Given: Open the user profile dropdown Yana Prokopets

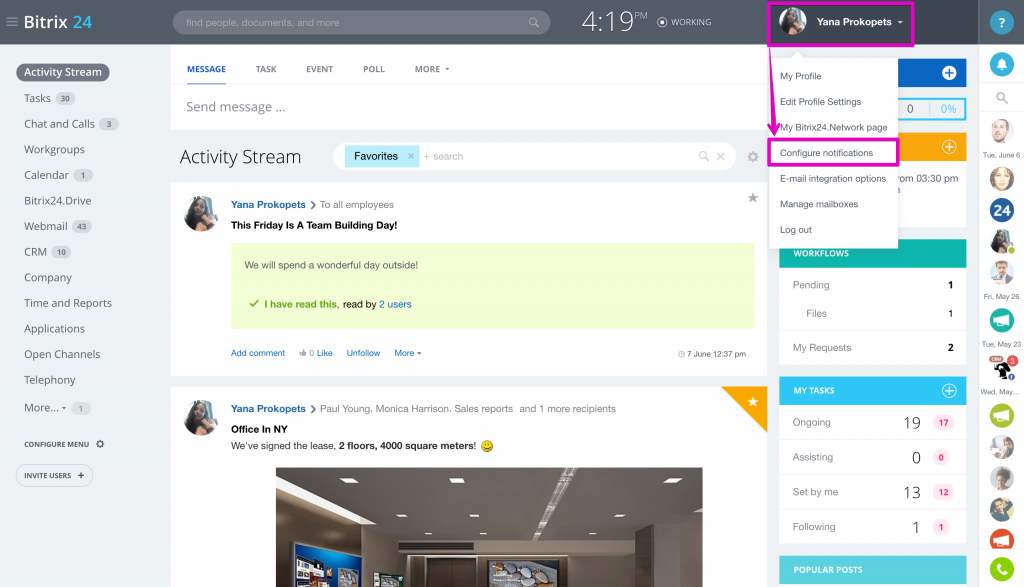Looking at the screenshot, I should click(x=840, y=22).
